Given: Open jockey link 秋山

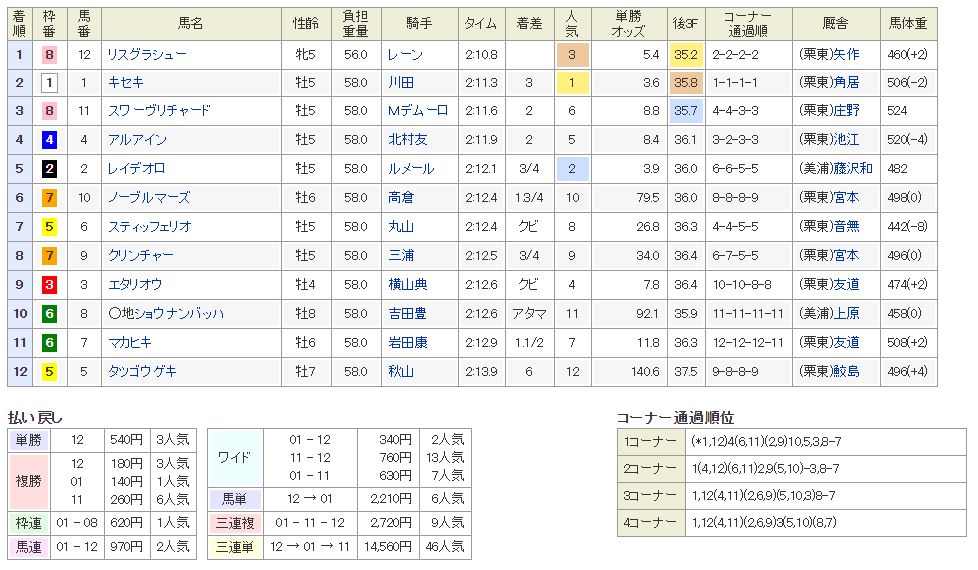Looking at the screenshot, I should (x=401, y=372).
